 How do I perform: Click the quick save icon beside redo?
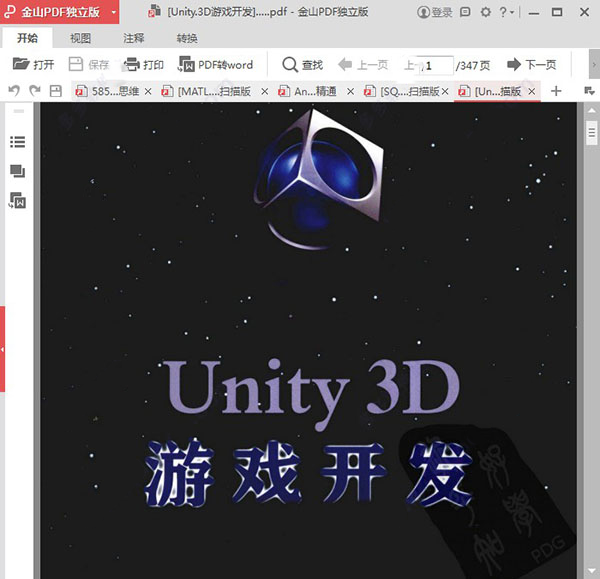56,91
